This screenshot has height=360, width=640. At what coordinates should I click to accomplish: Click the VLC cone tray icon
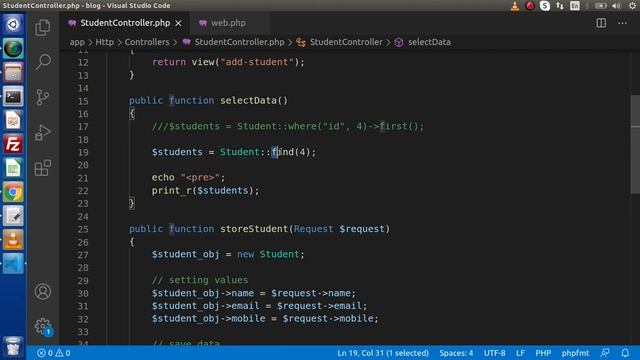[x=515, y=6]
